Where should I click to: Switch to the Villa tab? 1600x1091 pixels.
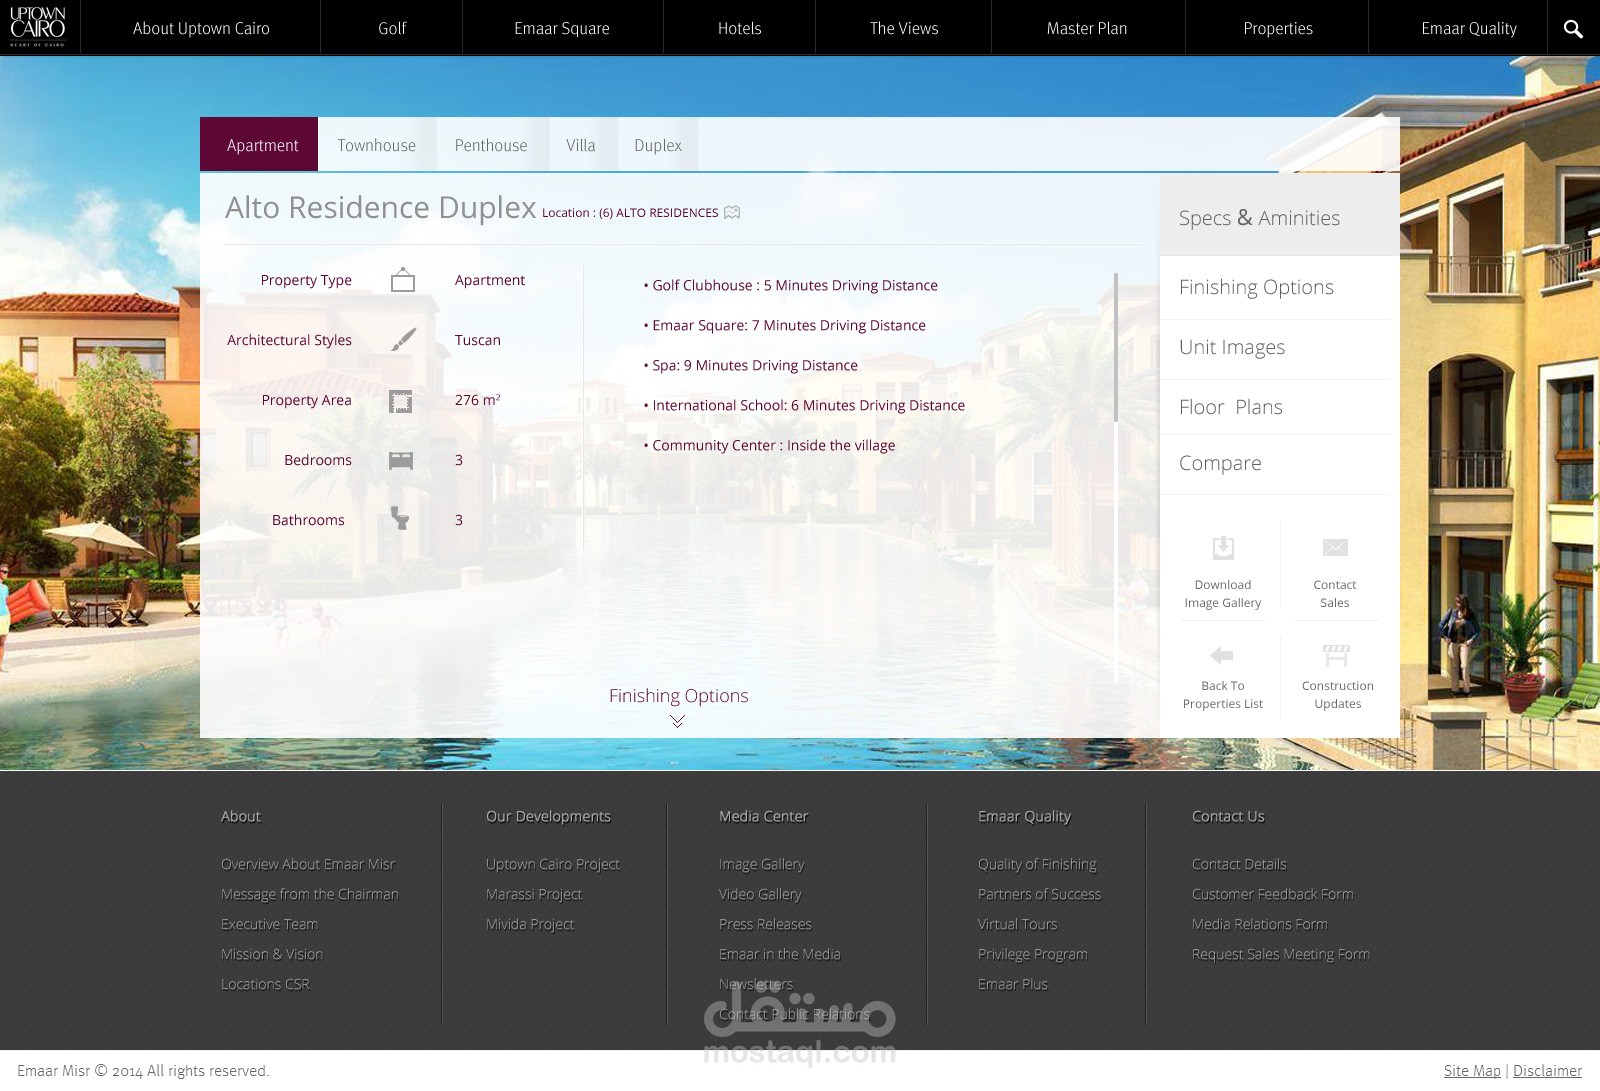click(581, 144)
